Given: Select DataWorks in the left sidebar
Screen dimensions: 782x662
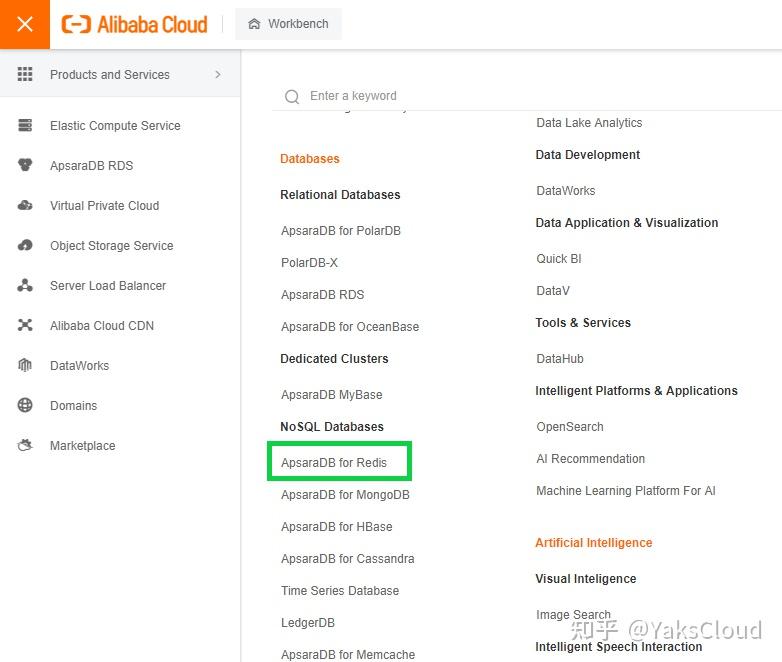Looking at the screenshot, I should 79,366.
